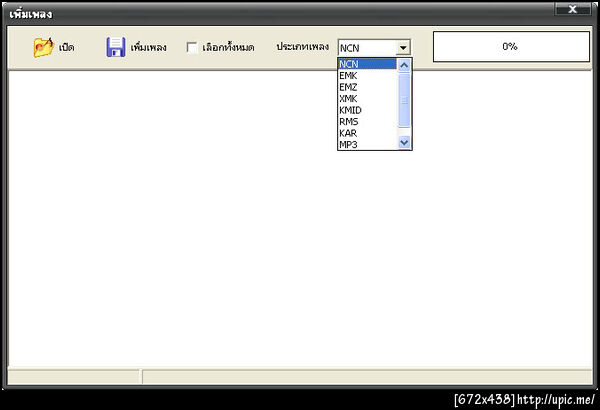Select NCN in the dropdown list

367,64
